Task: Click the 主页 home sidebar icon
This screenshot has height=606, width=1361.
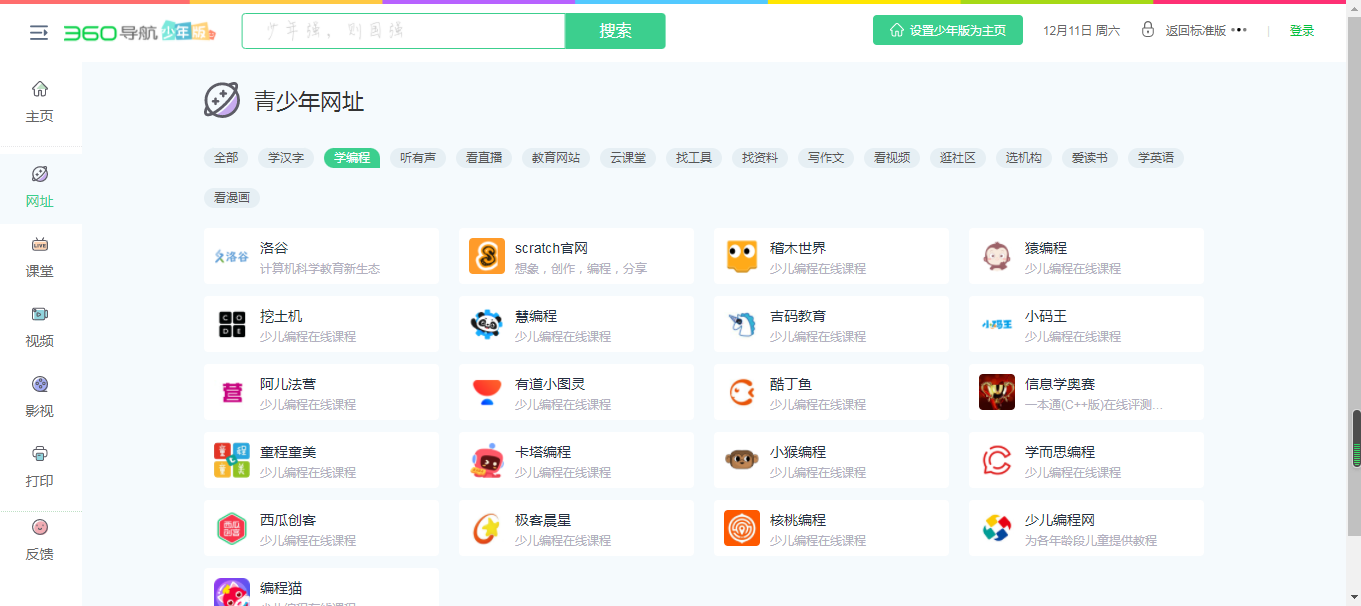Action: pyautogui.click(x=40, y=88)
